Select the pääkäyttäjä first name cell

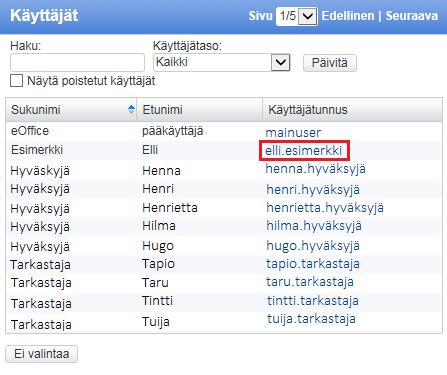tap(173, 131)
